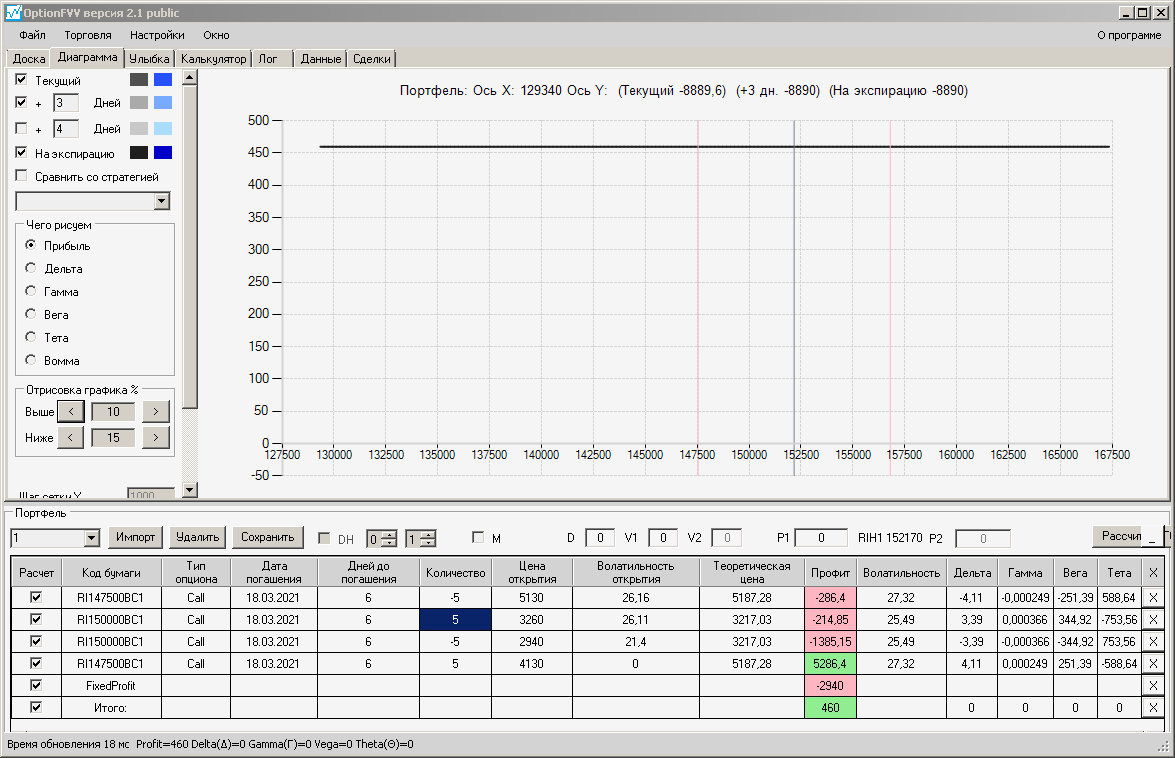Click the days input field showing 4
This screenshot has height=758, width=1175.
click(x=66, y=129)
